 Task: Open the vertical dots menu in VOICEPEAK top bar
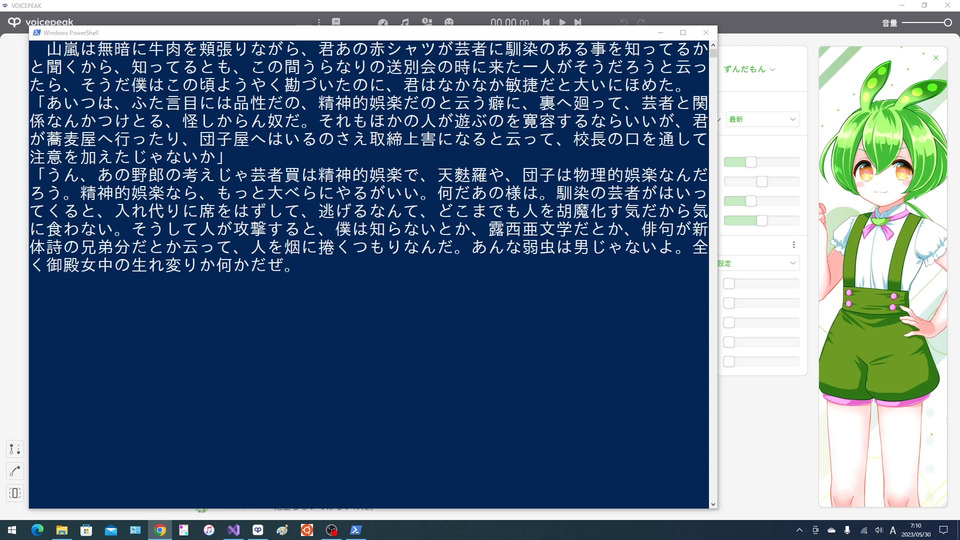[318, 22]
